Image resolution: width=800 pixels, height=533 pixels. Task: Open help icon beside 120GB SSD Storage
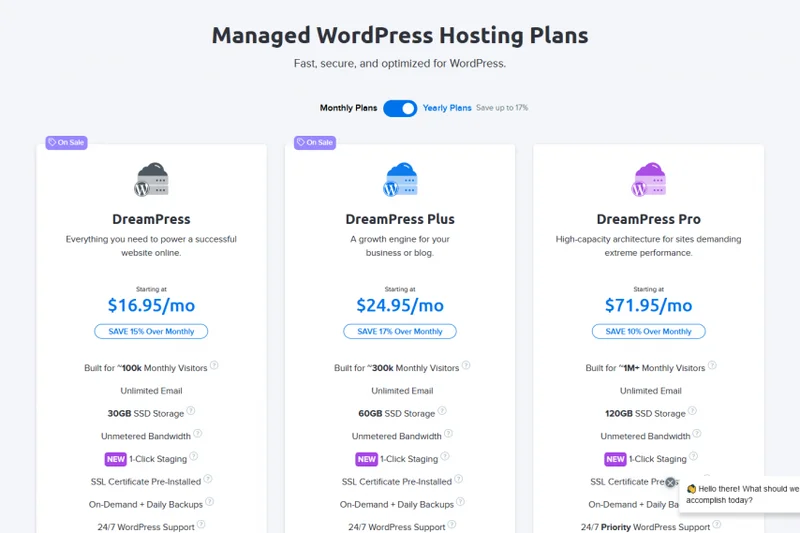[x=692, y=411]
